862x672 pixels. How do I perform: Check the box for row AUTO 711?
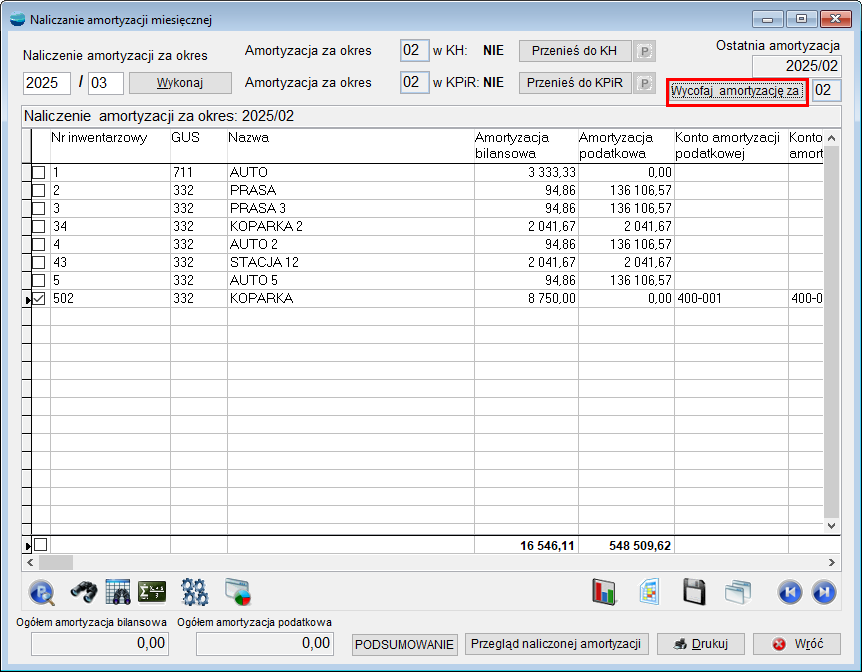tap(39, 173)
